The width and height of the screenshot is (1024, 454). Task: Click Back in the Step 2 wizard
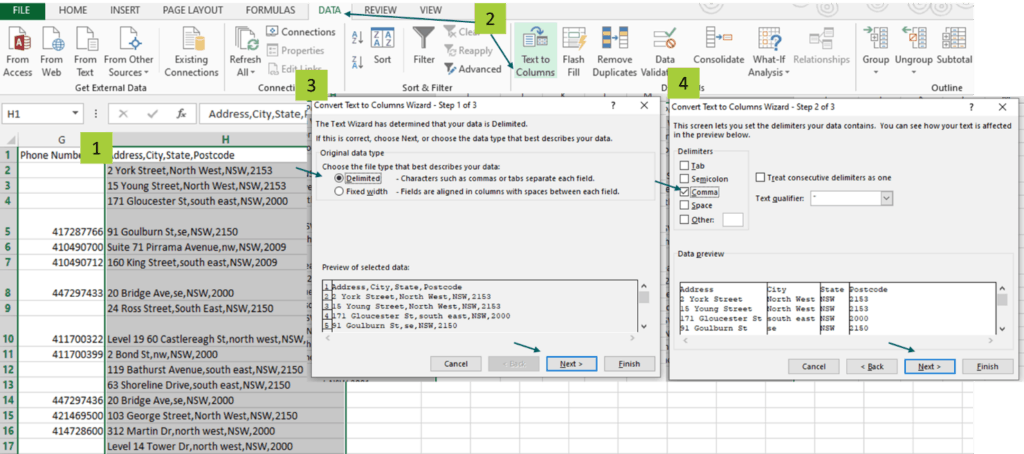tap(872, 366)
